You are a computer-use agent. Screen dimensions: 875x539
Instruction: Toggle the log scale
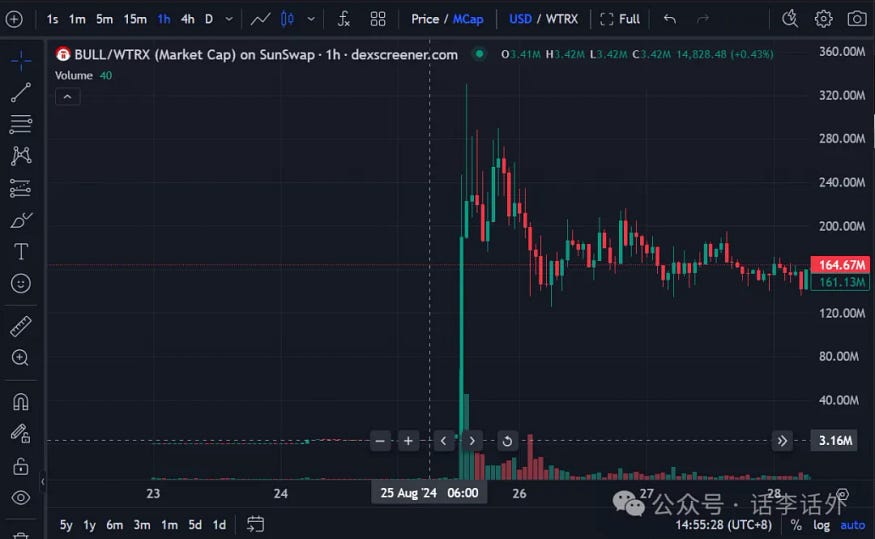821,525
